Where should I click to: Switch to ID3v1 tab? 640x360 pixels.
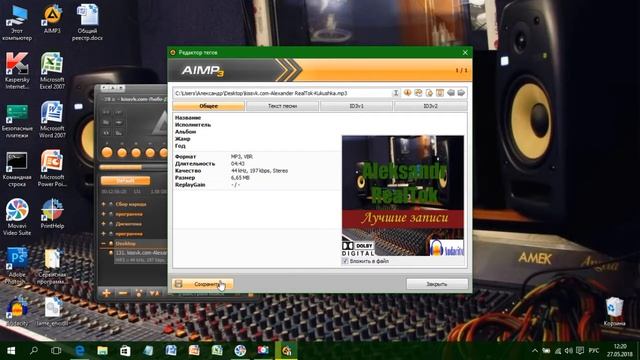point(356,106)
